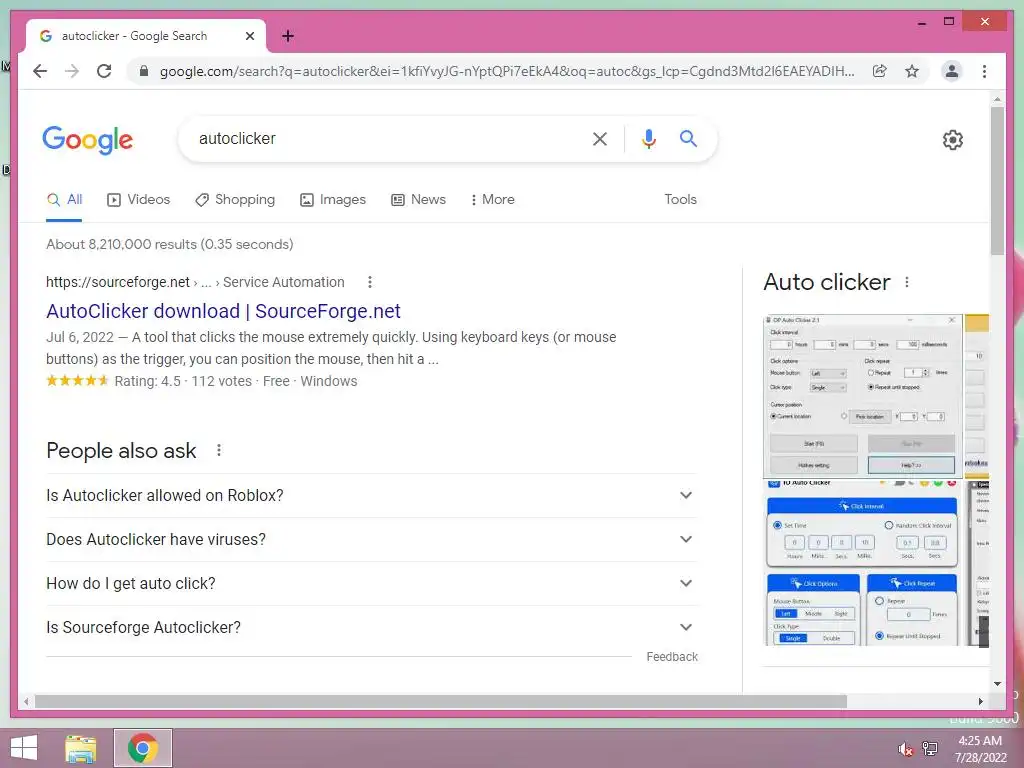Image resolution: width=1024 pixels, height=768 pixels.
Task: Start voice search with the microphone
Action: tap(648, 138)
